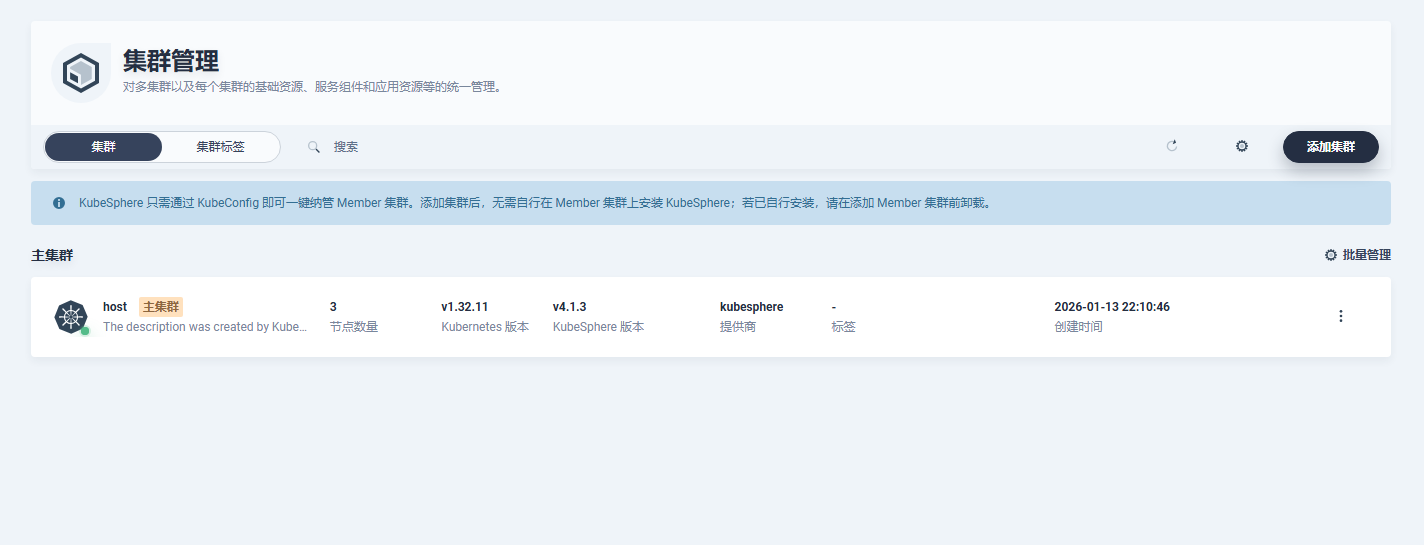Click the v1.32.11 Kubernetes version
This screenshot has width=1424, height=545.
tap(464, 307)
